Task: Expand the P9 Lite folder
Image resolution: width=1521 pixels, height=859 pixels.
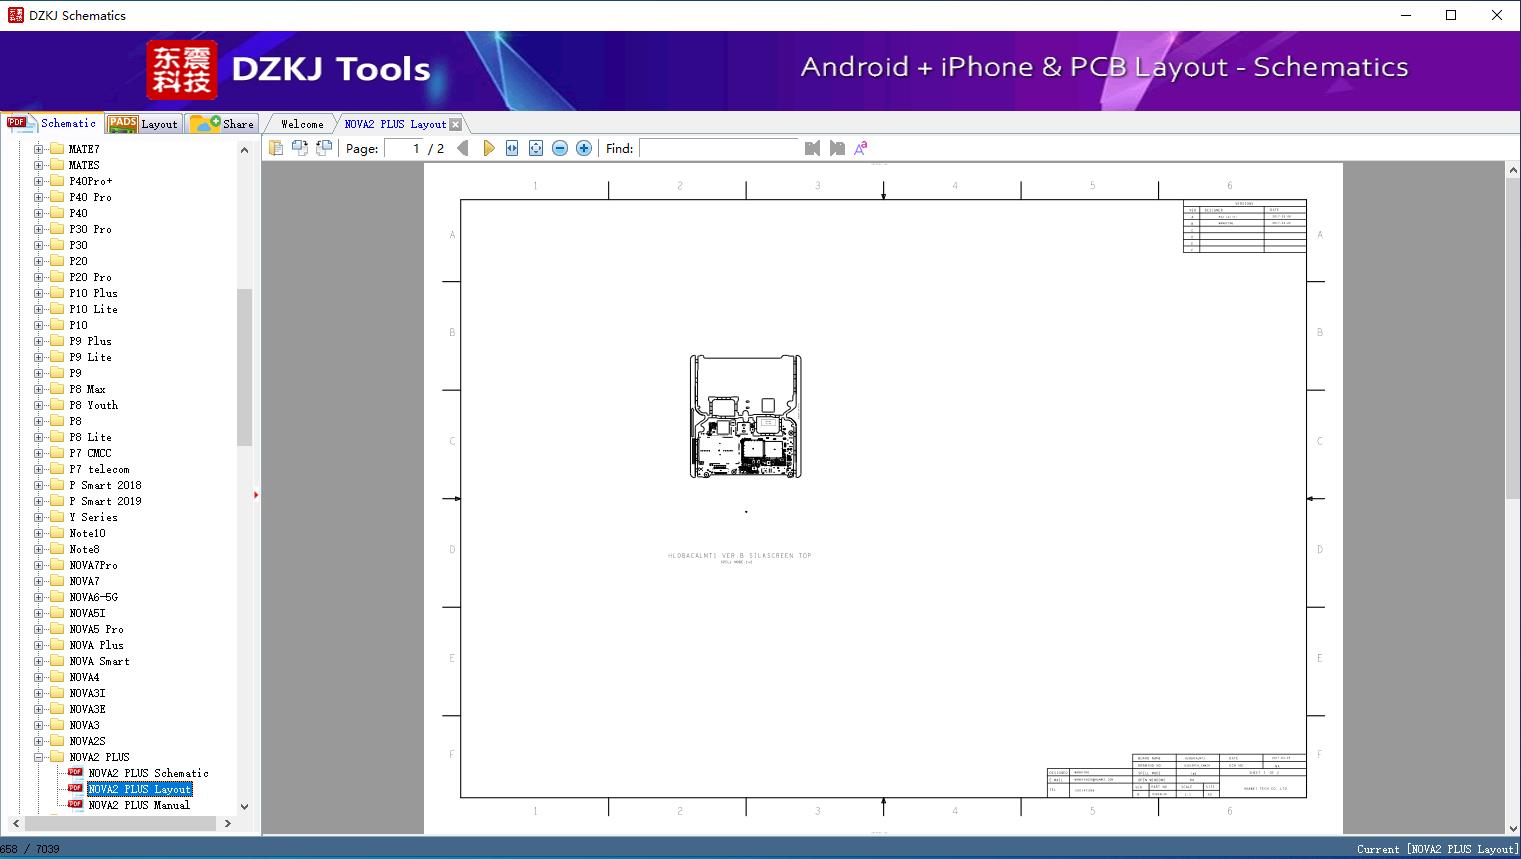Action: (38, 357)
